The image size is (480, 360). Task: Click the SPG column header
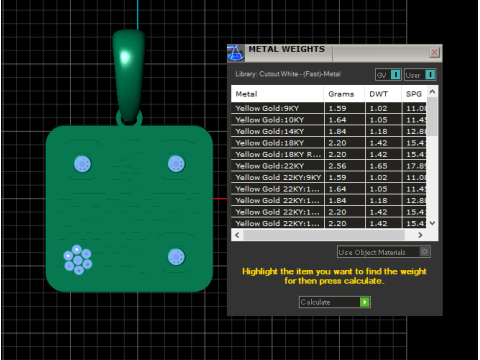(x=414, y=94)
